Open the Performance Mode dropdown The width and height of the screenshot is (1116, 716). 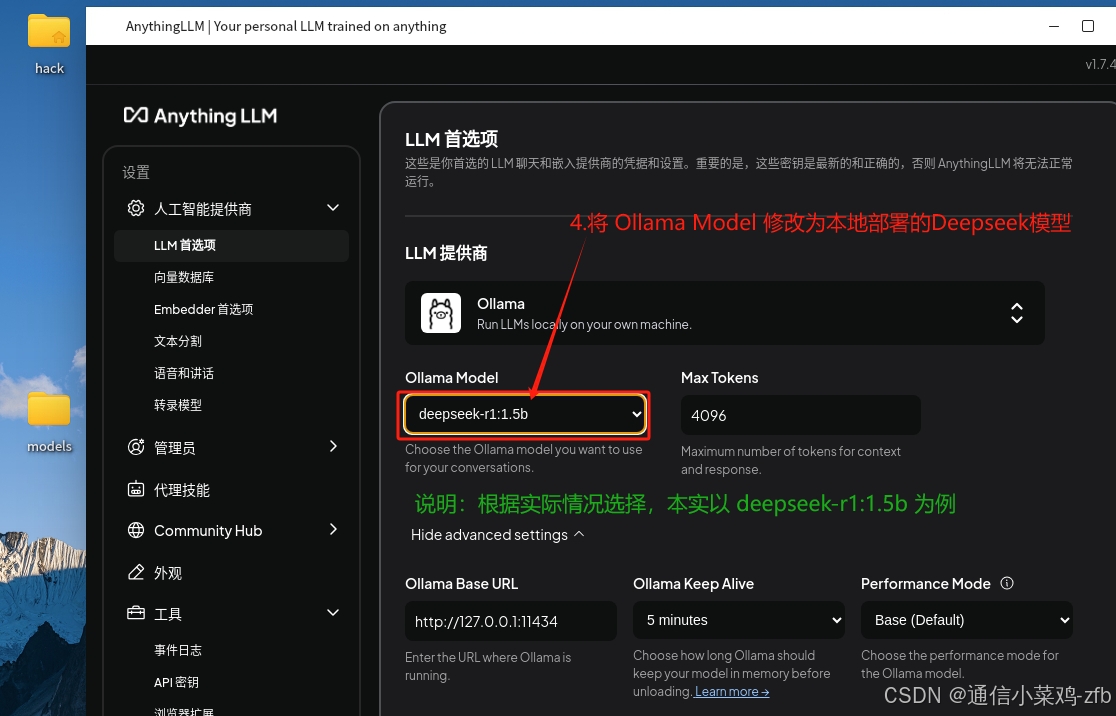[966, 620]
